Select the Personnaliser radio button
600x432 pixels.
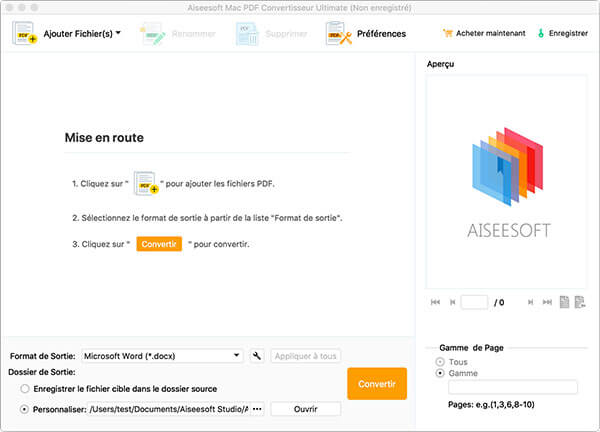tap(24, 409)
